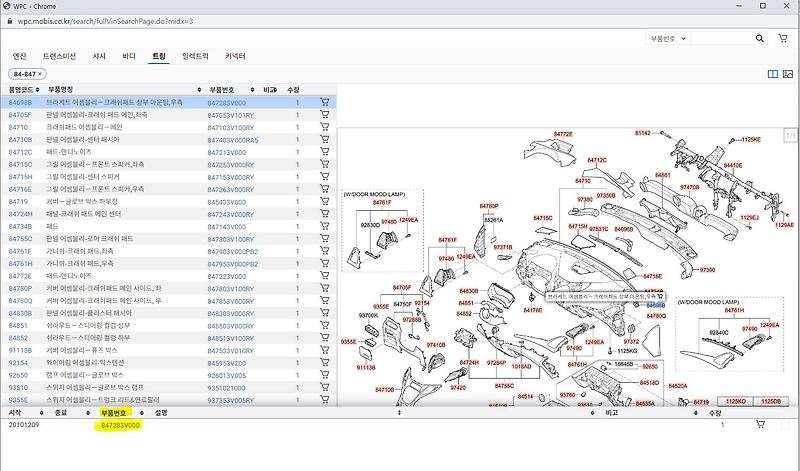Add part 93510 to the cart

(x=324, y=387)
